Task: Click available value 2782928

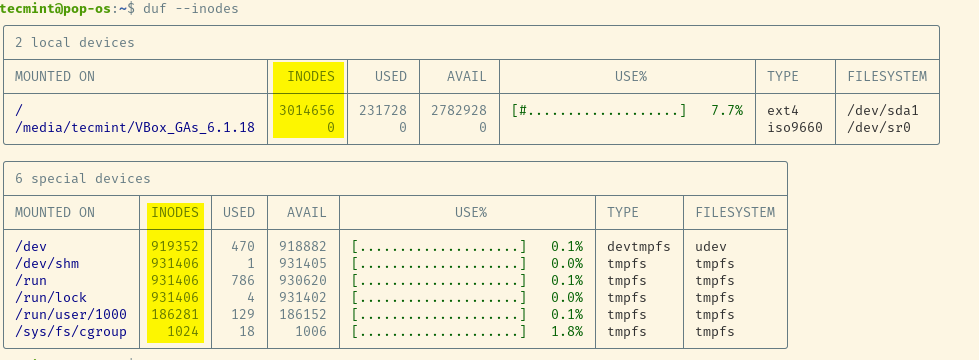Action: 459,110
